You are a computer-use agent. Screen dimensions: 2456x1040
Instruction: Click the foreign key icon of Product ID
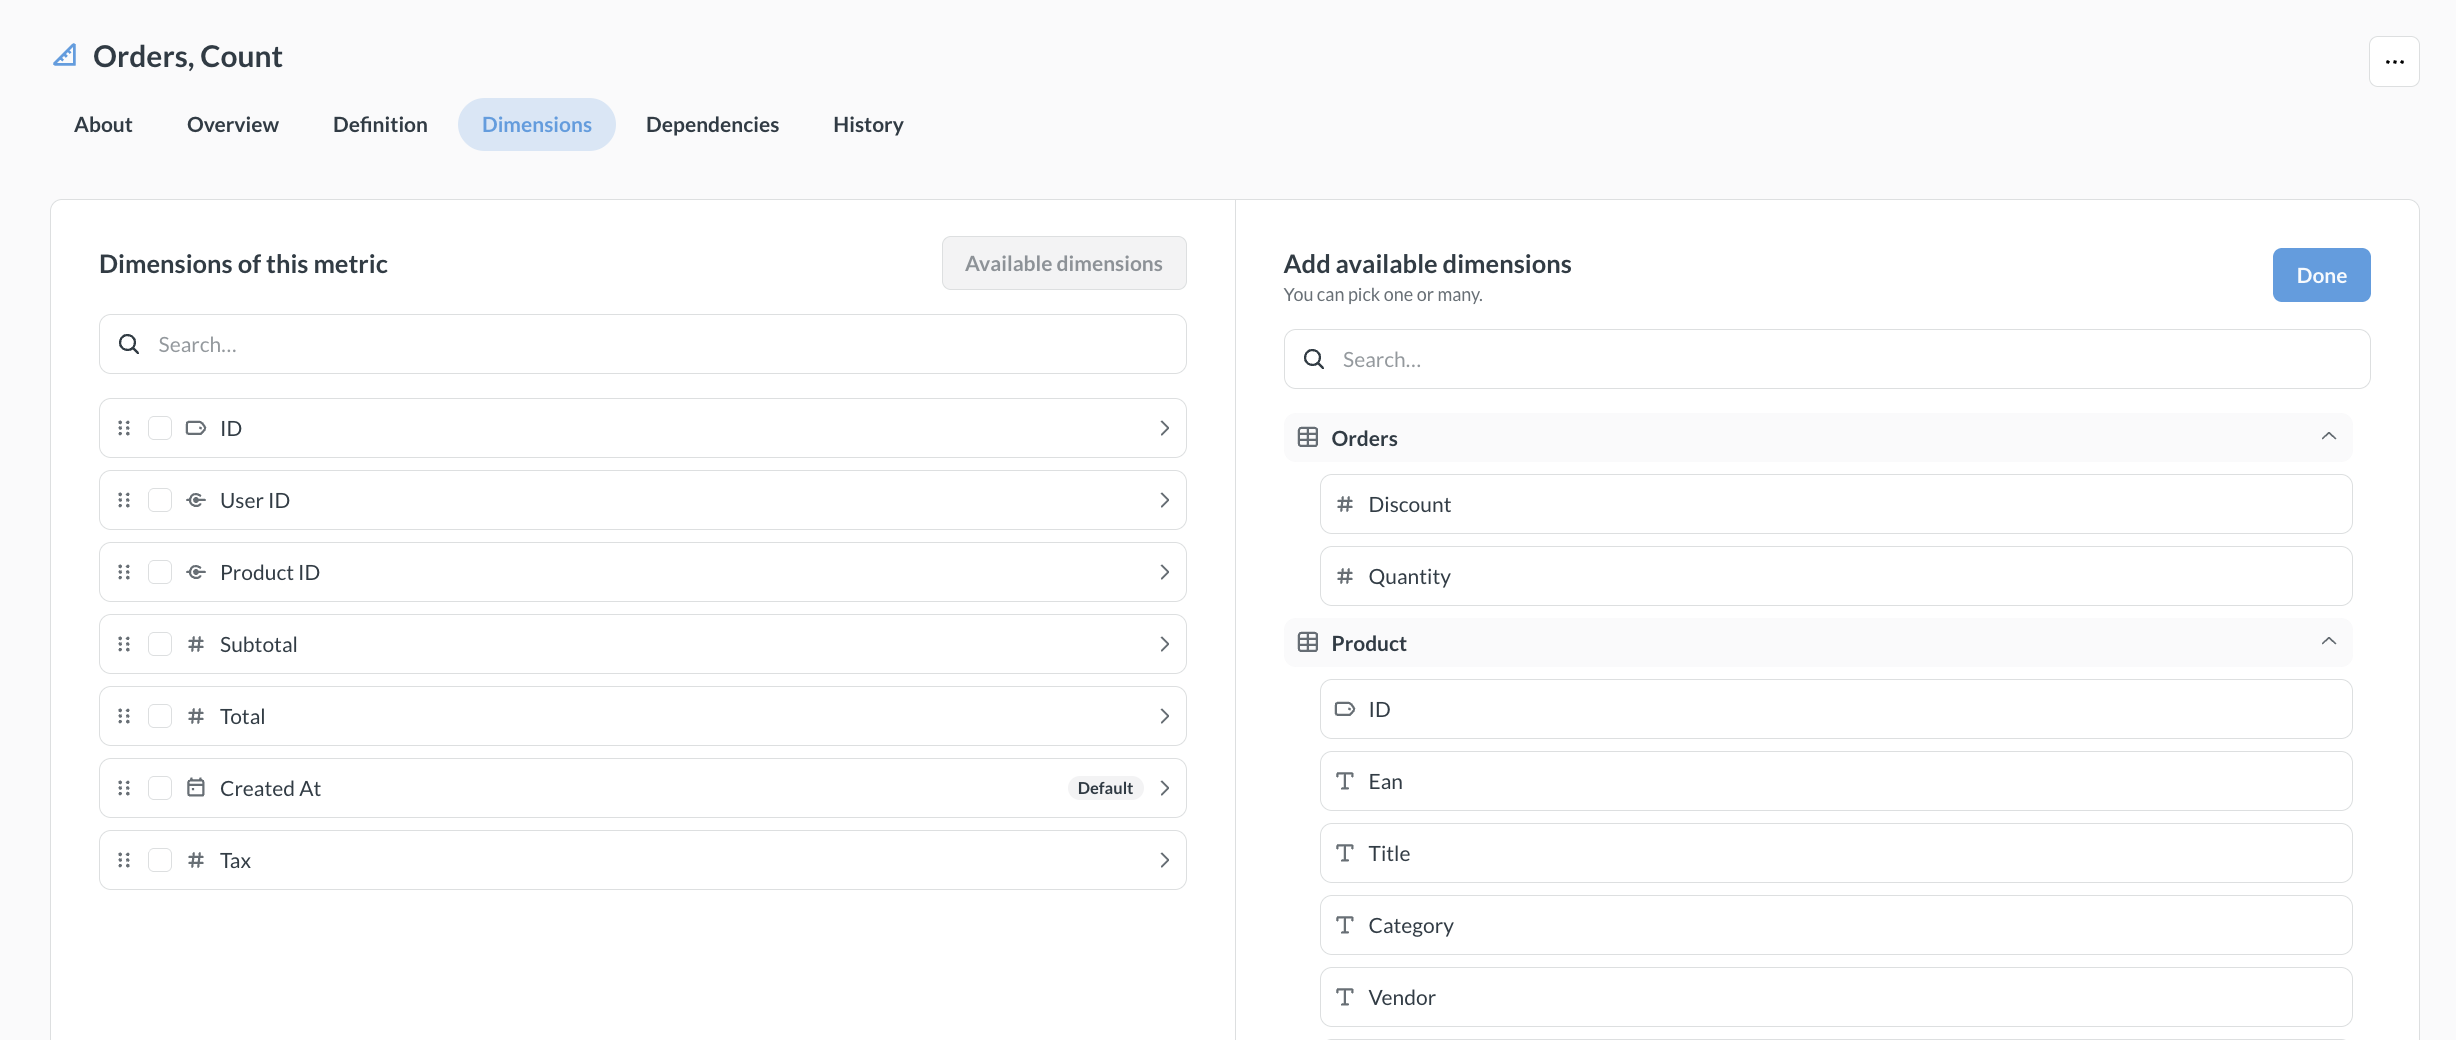point(196,572)
